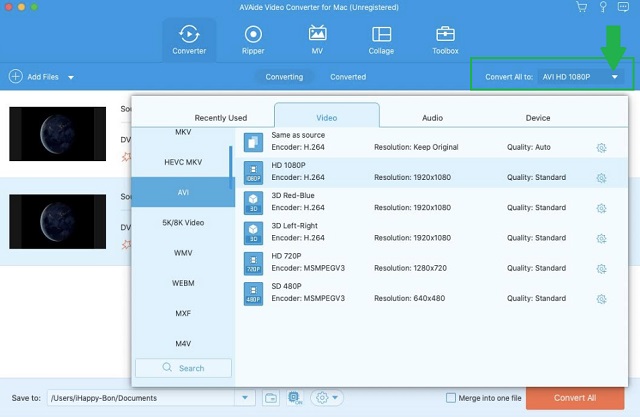Select the AVI format

coord(183,192)
